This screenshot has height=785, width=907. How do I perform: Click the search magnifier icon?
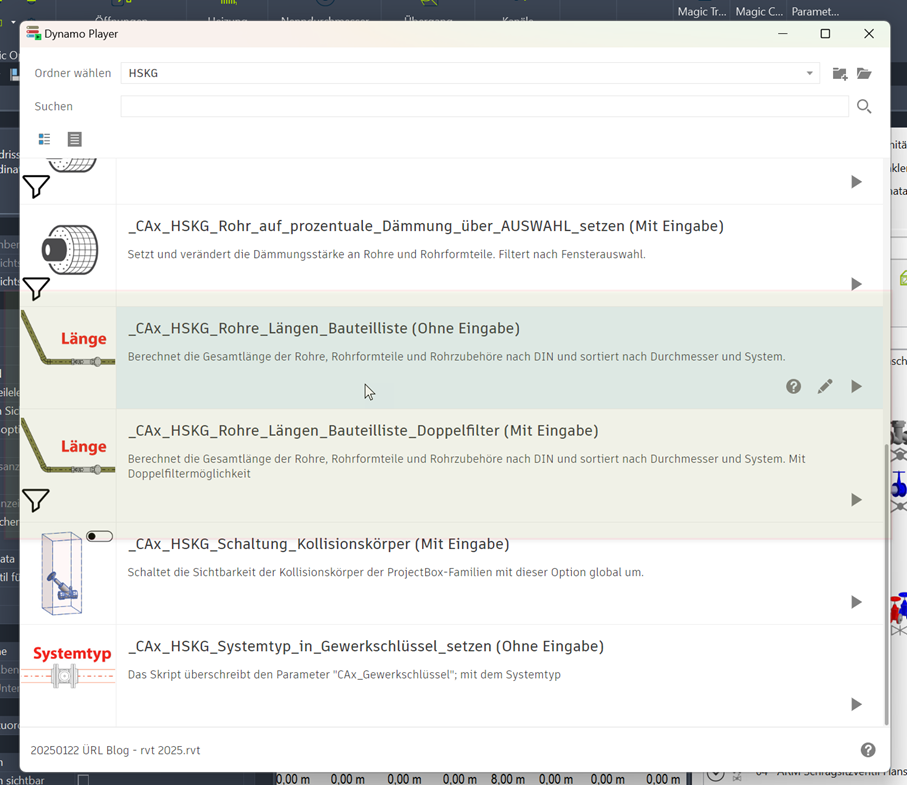pos(864,106)
